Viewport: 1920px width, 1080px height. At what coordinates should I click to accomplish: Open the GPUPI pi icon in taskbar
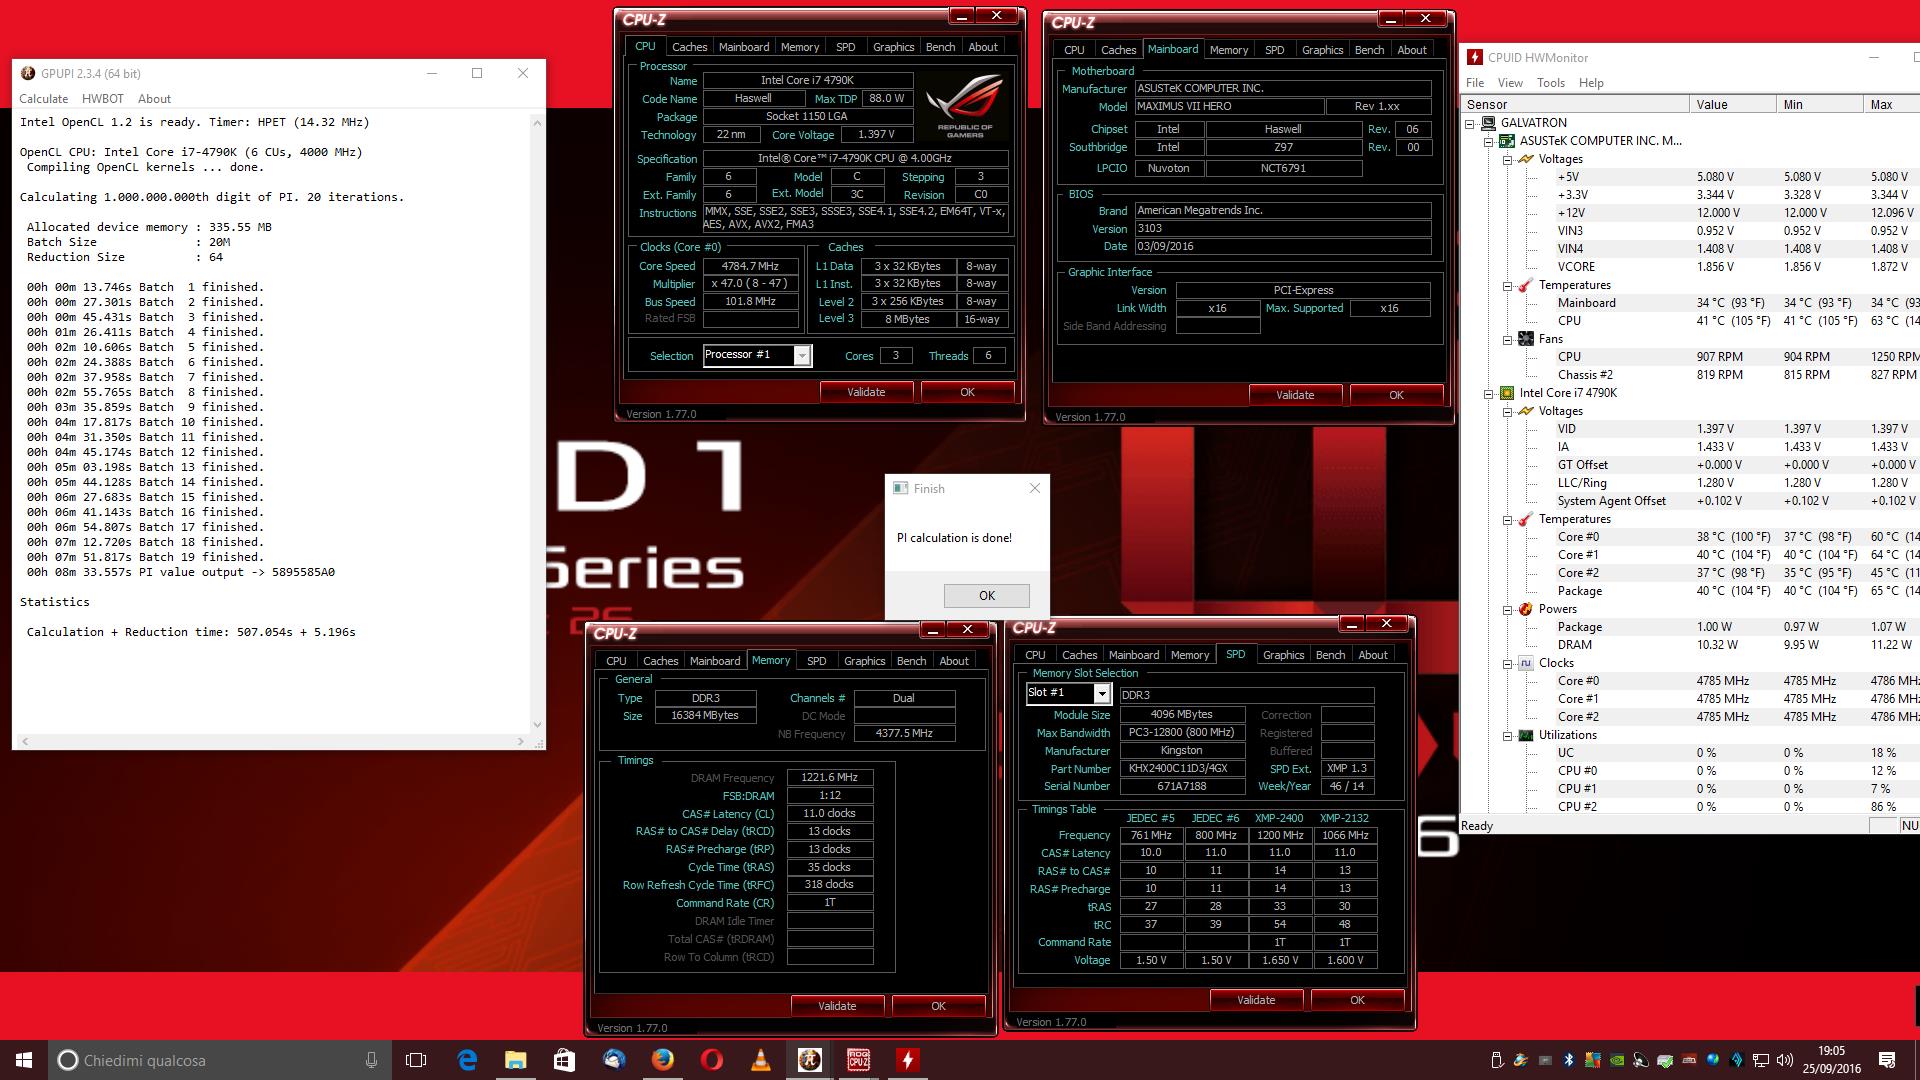(x=810, y=1060)
